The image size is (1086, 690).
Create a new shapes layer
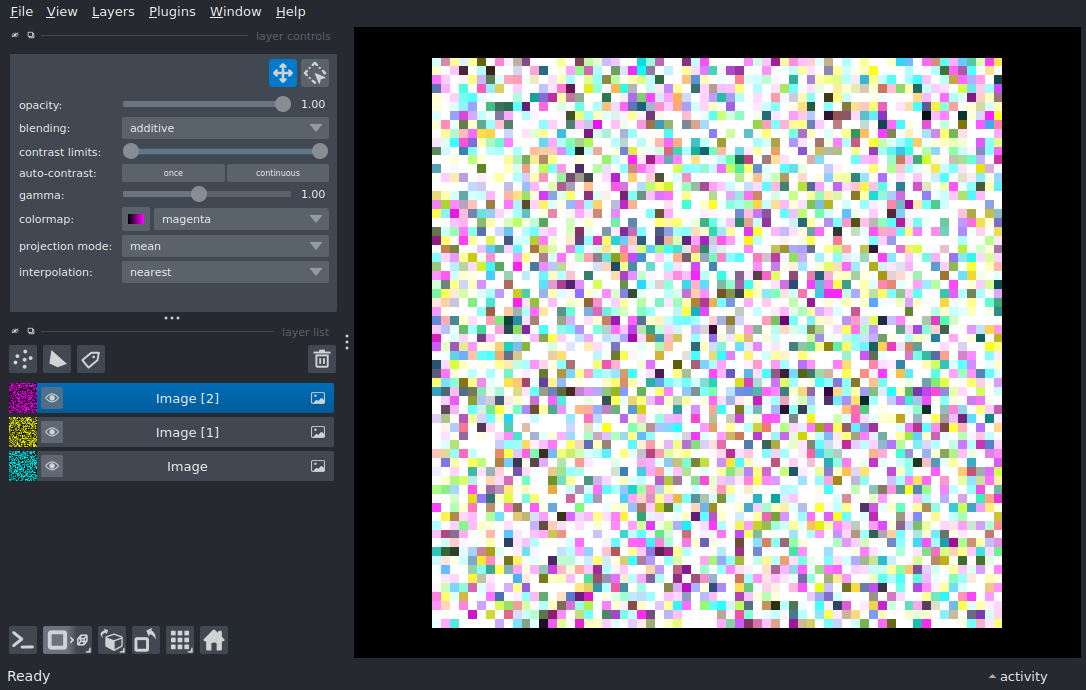(x=57, y=359)
